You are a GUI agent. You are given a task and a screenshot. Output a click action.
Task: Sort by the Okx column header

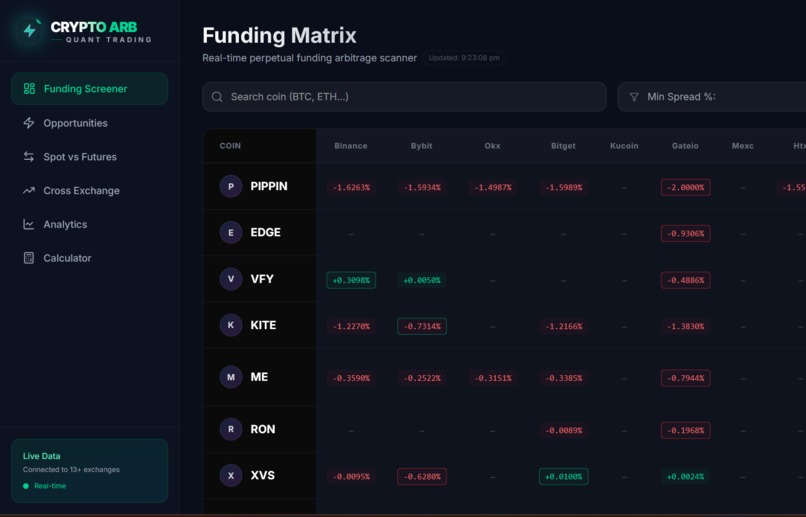pyautogui.click(x=492, y=145)
